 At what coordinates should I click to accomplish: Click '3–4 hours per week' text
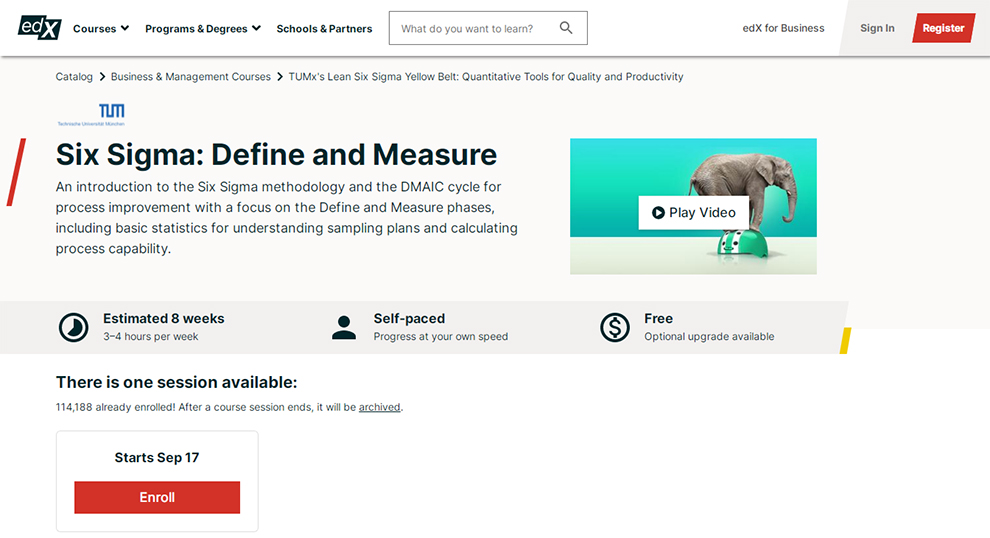[151, 337]
